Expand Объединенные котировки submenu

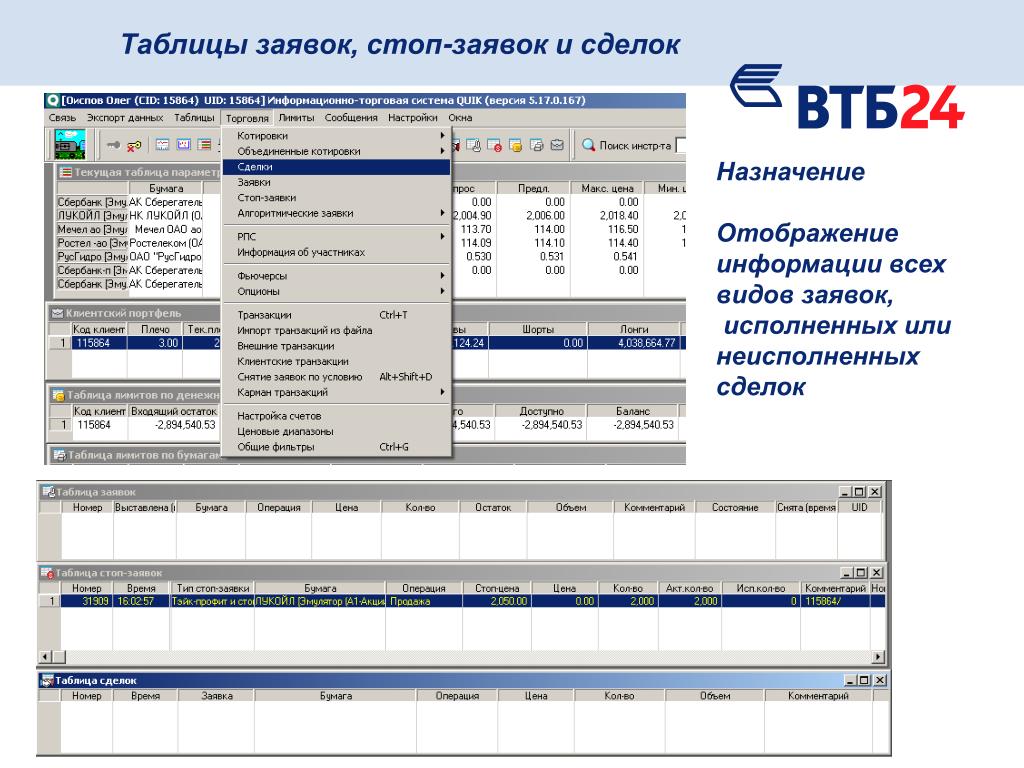click(442, 152)
